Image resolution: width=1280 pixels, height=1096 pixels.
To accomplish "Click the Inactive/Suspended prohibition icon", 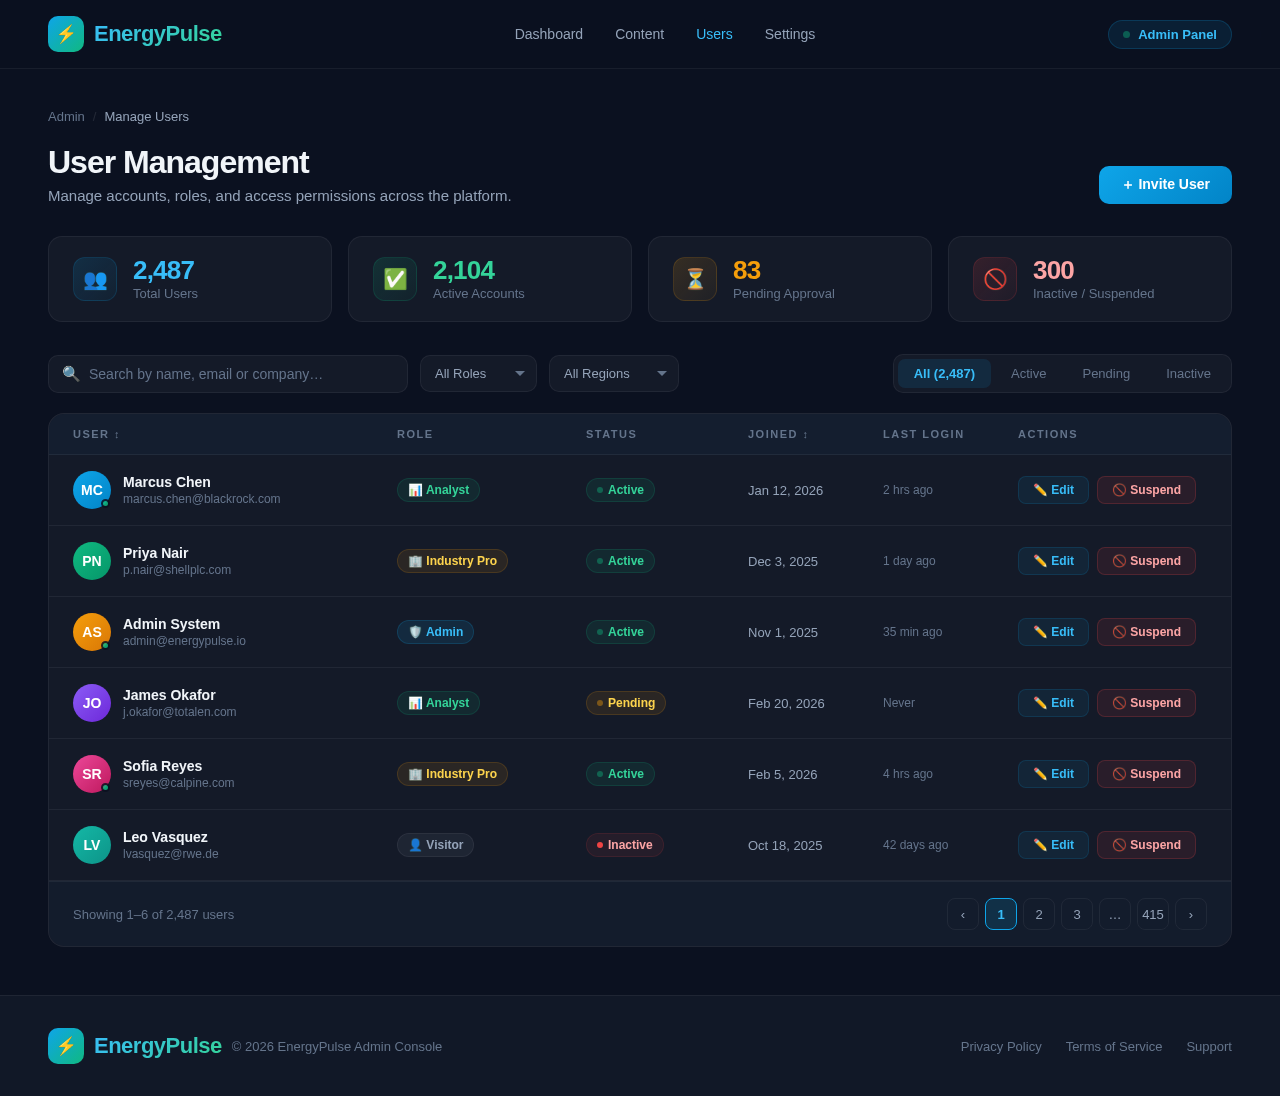I will pyautogui.click(x=995, y=279).
